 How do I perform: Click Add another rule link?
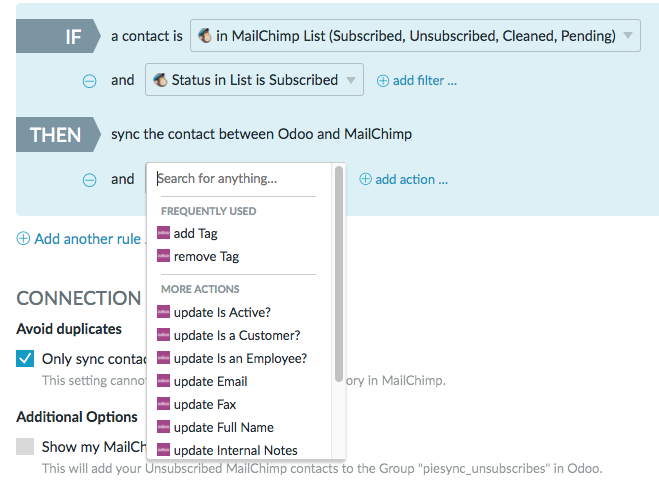click(87, 239)
